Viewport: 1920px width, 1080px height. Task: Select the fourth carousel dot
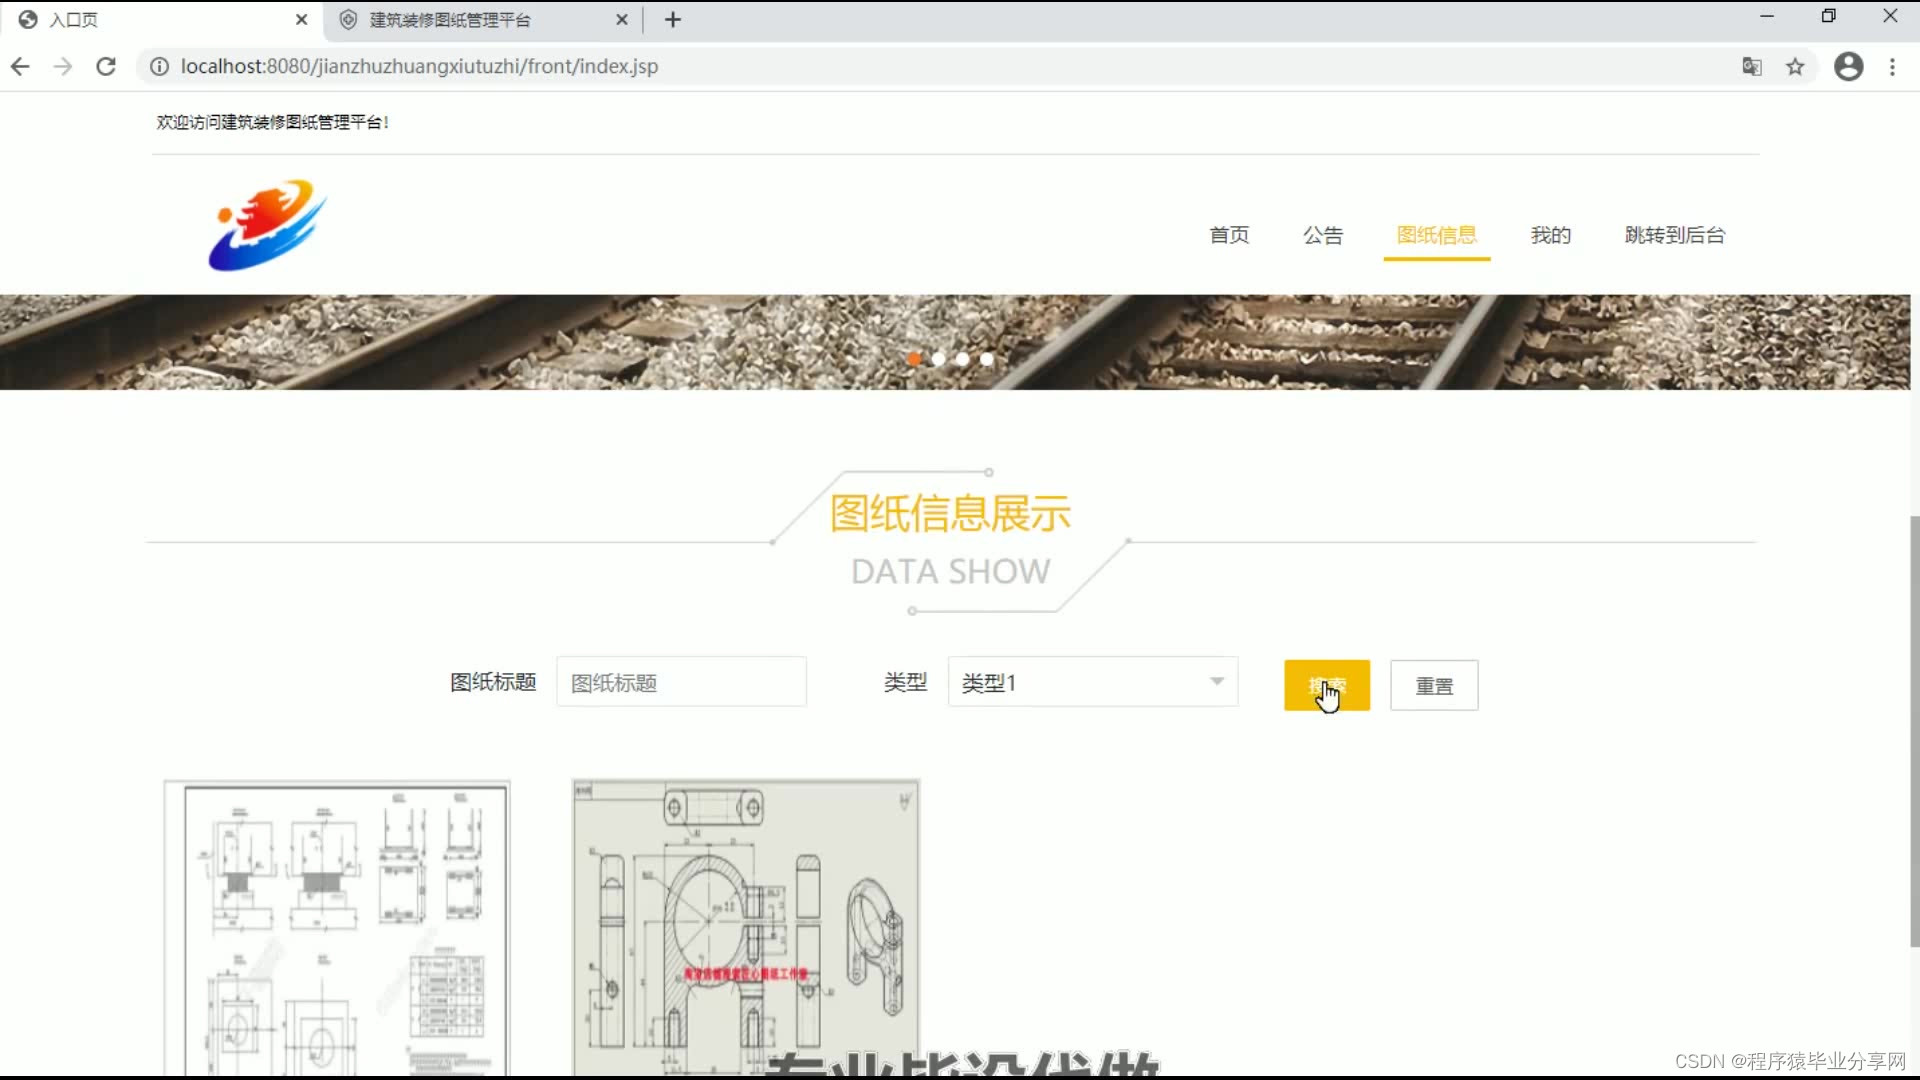click(x=987, y=359)
